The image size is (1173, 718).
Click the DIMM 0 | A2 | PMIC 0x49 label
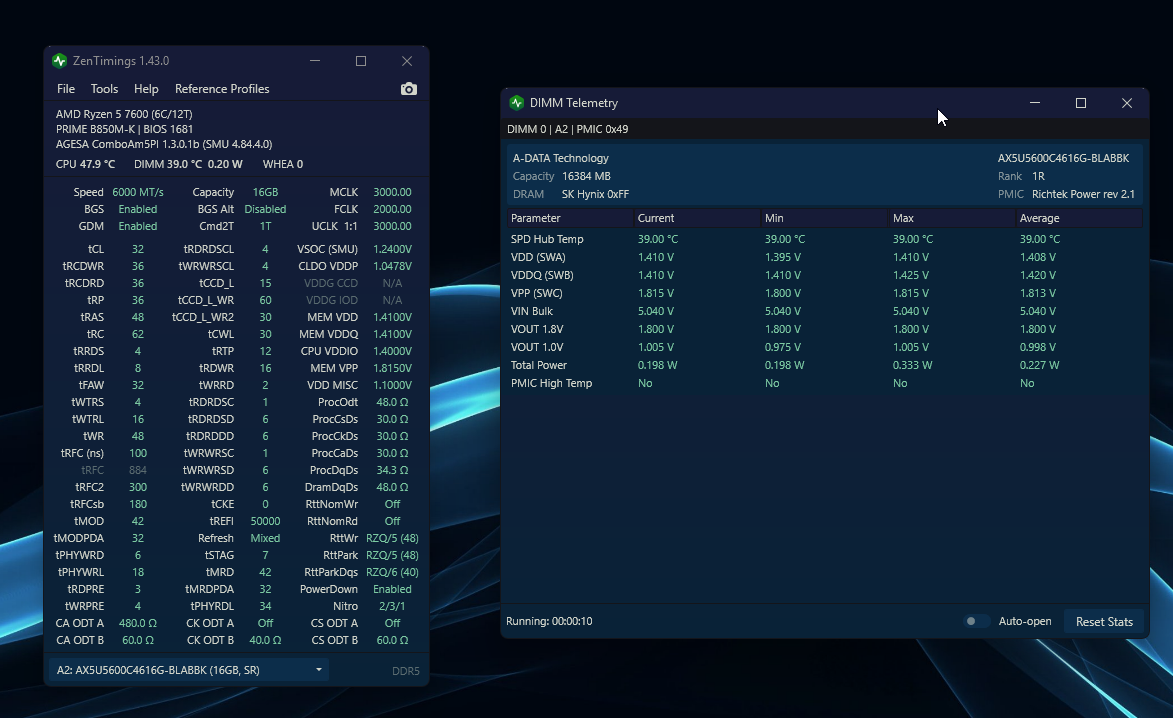click(x=567, y=129)
